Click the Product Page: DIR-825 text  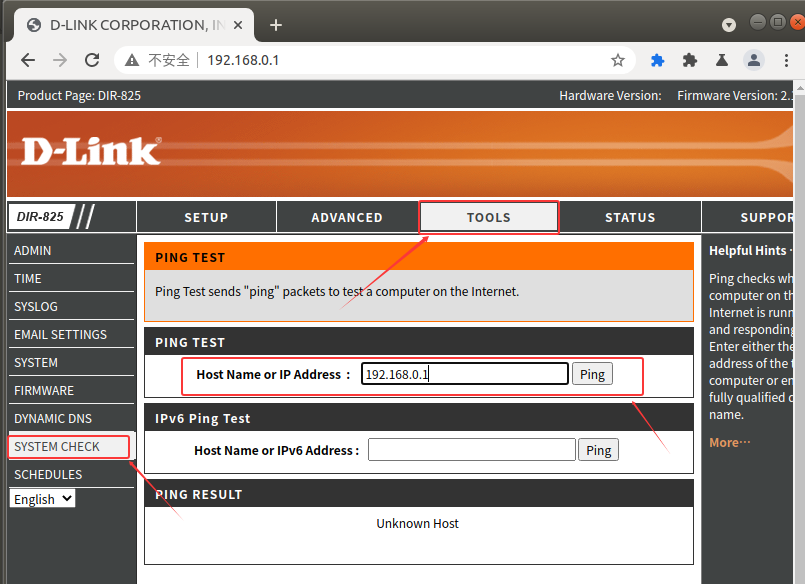pos(79,95)
